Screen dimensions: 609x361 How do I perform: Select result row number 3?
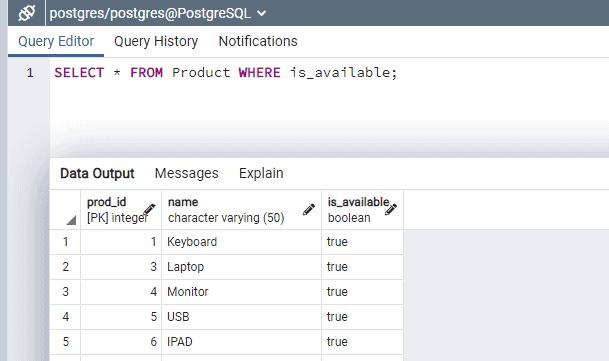click(x=65, y=291)
